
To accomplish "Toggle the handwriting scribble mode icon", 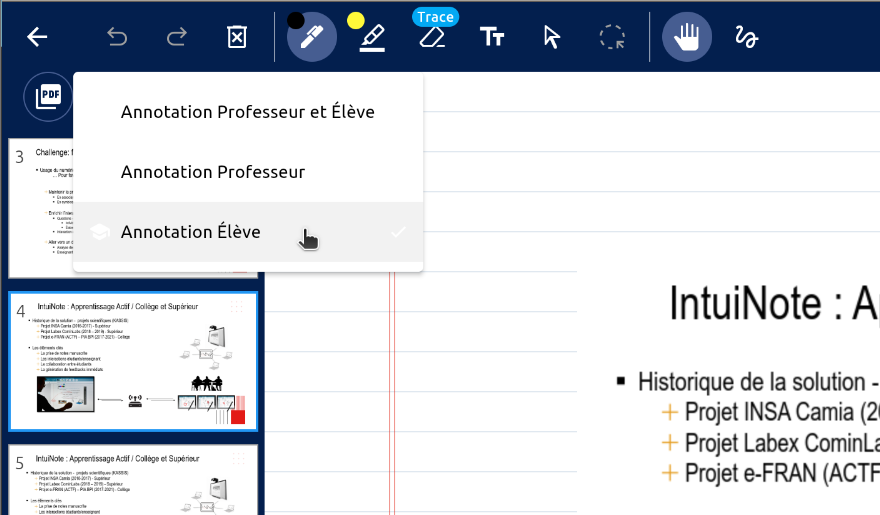I will pyautogui.click(x=746, y=37).
